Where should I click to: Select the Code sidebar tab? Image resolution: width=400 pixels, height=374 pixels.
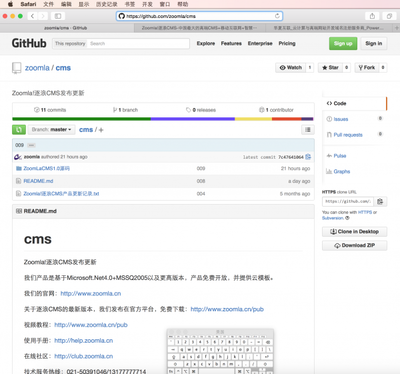354,103
